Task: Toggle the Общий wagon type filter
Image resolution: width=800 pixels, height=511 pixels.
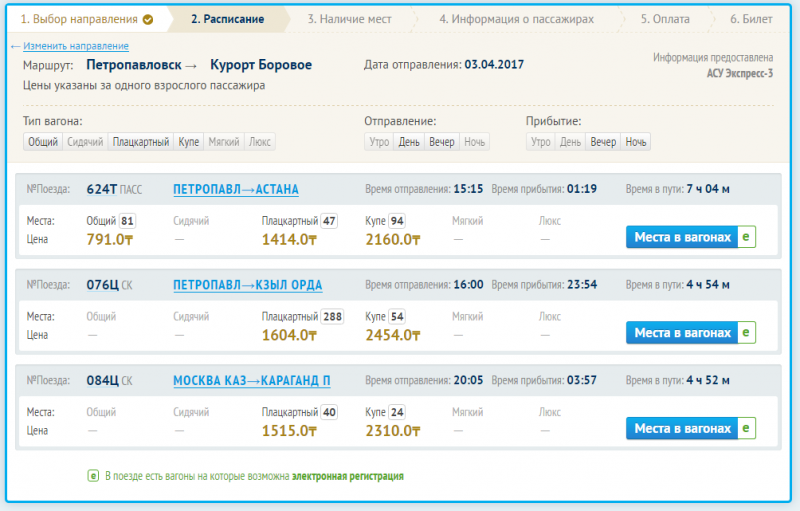Action: click(43, 142)
